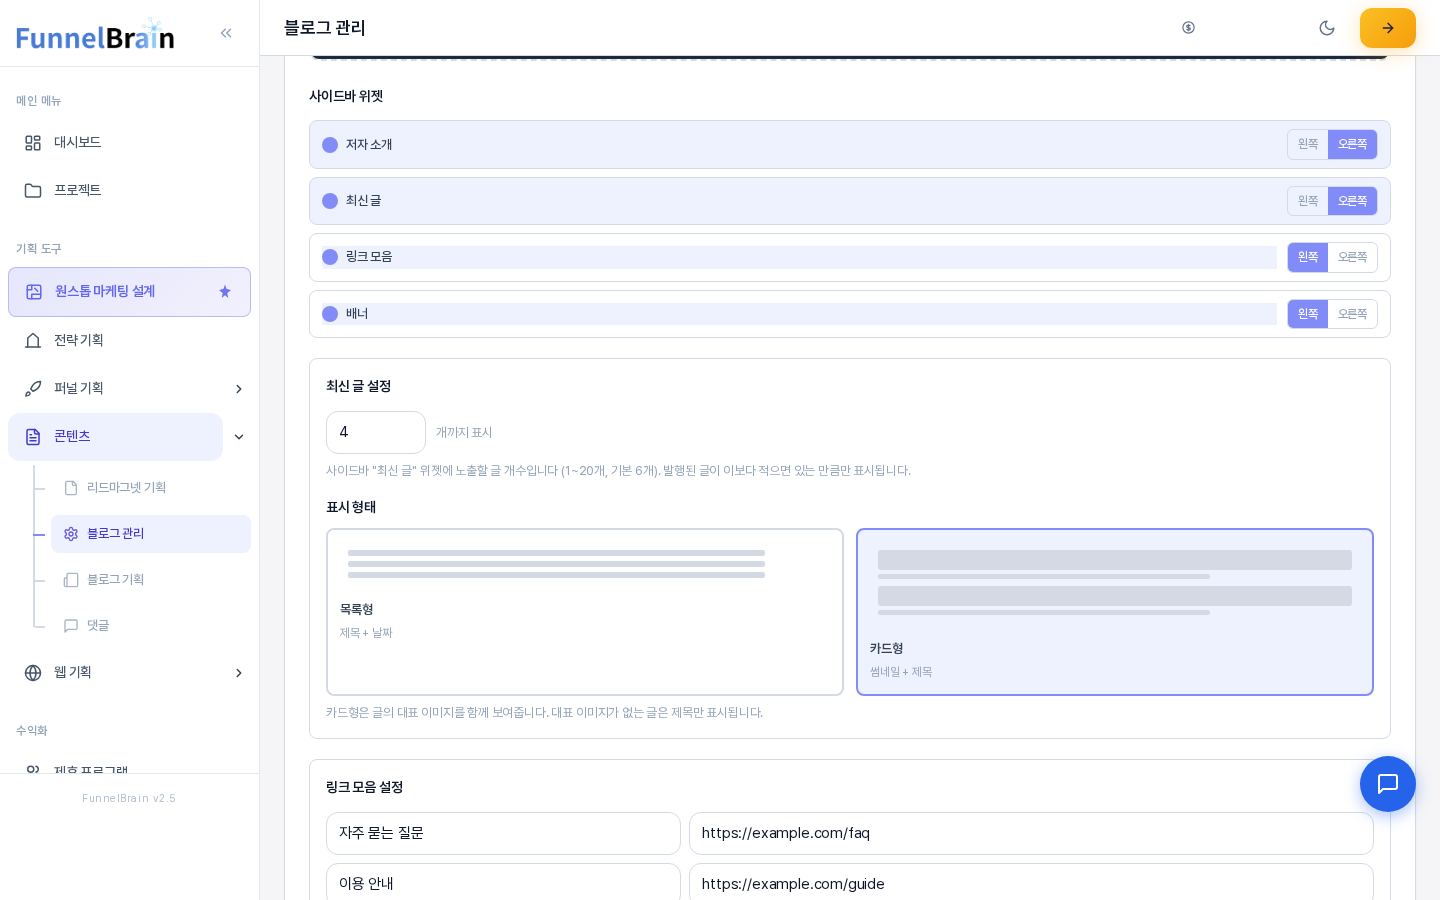Keep 최신 글 widget on 오른쪽
Viewport: 1440px width, 900px height.
1352,201
